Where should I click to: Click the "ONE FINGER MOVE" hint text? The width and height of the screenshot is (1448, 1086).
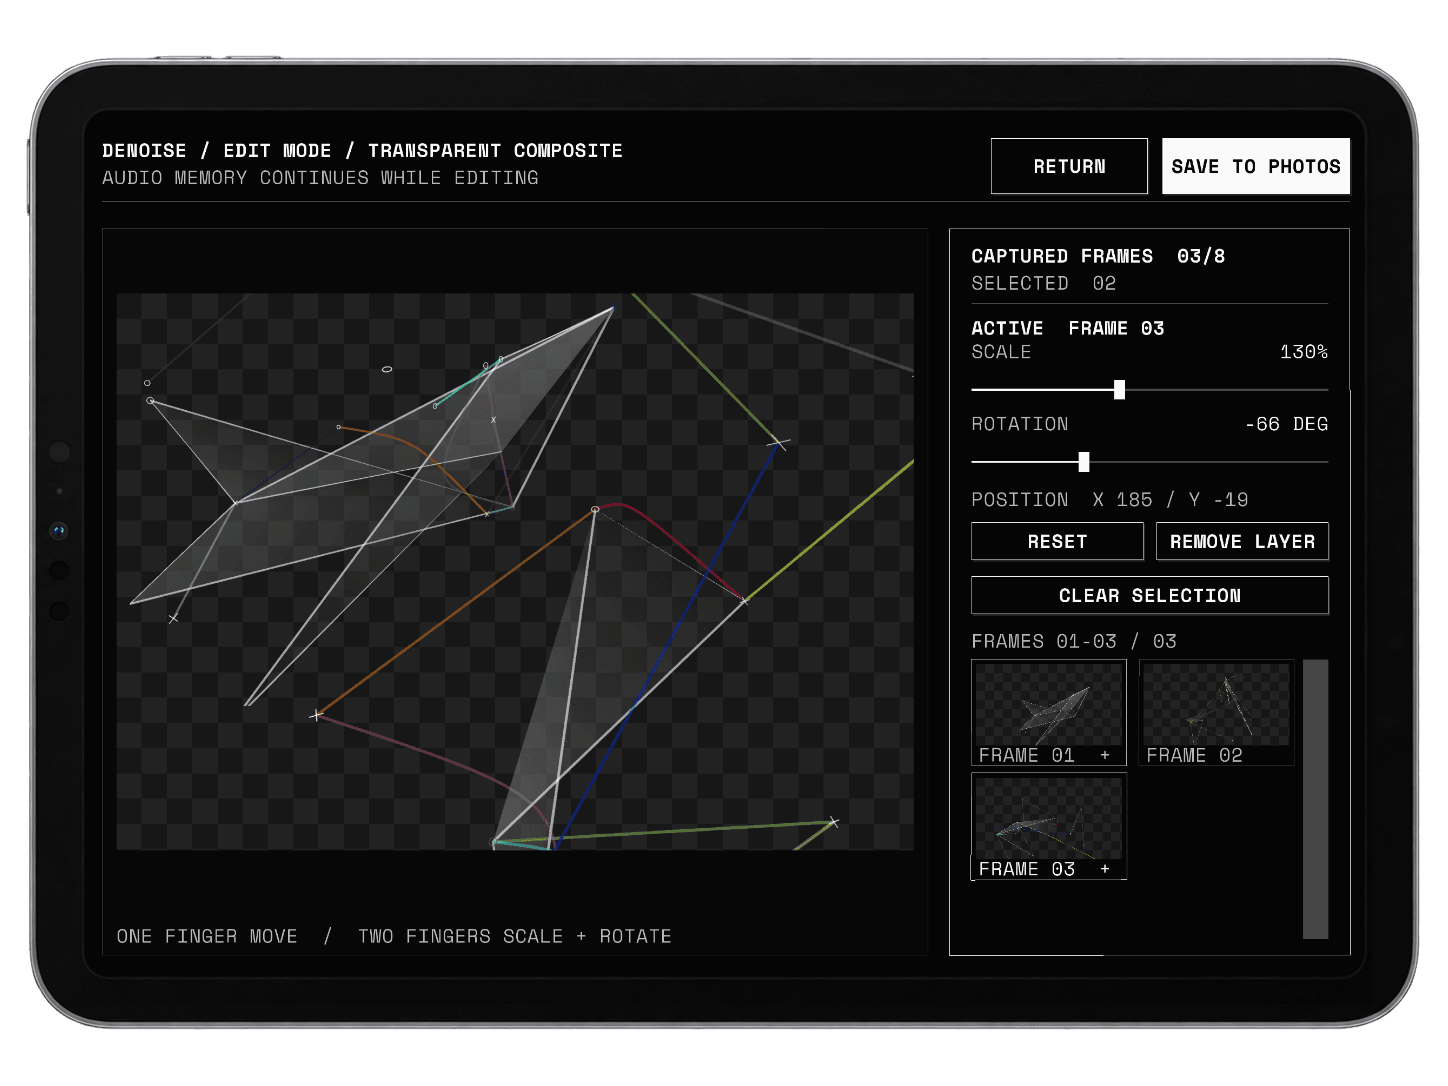[207, 936]
